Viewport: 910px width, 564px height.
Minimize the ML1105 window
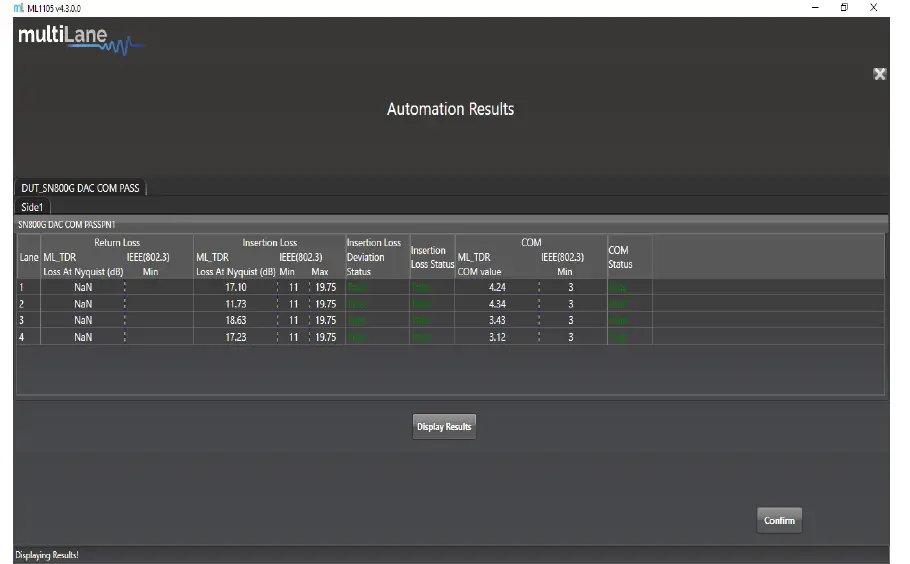coord(815,8)
